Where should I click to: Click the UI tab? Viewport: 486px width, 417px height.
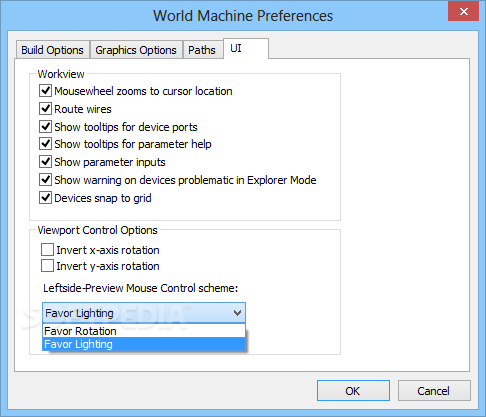point(246,49)
